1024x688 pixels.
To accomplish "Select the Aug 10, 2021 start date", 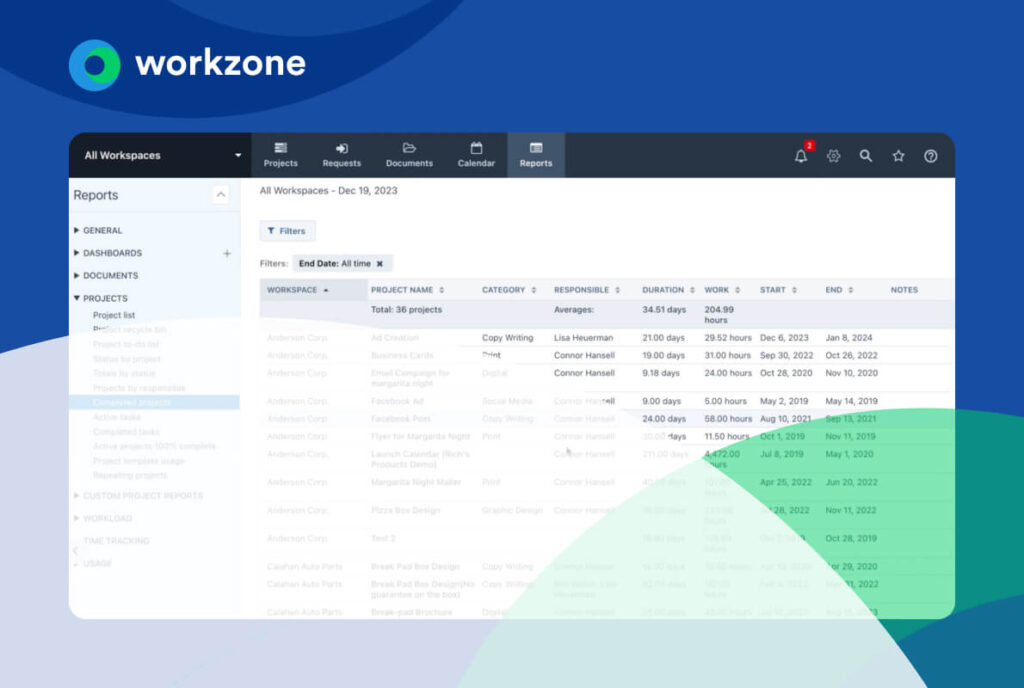I will point(785,419).
